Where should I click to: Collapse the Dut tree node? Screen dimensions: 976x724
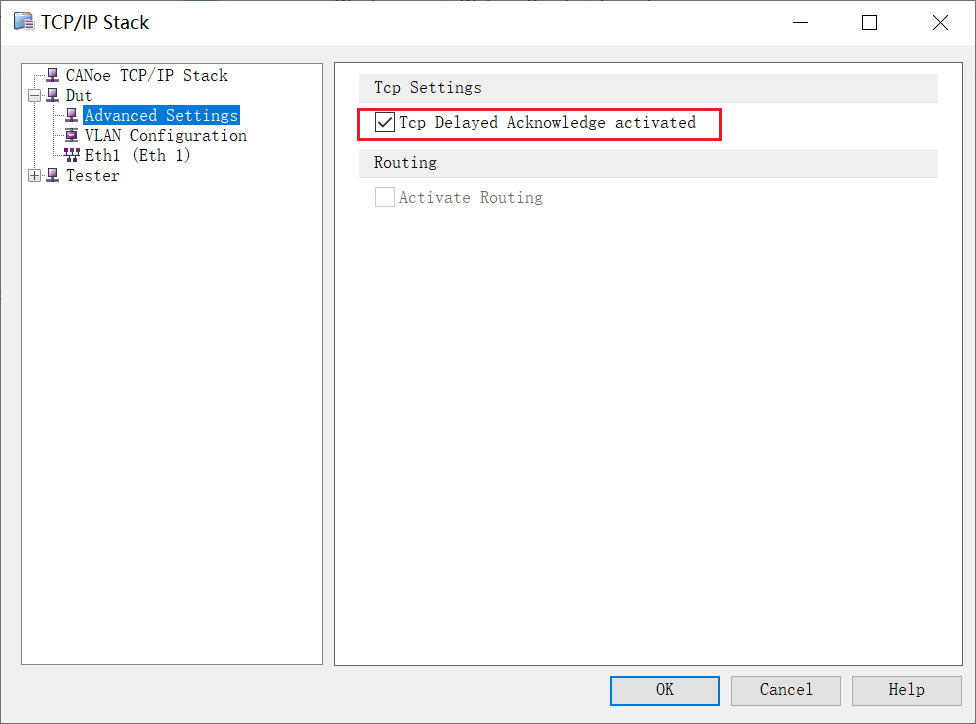(35, 96)
